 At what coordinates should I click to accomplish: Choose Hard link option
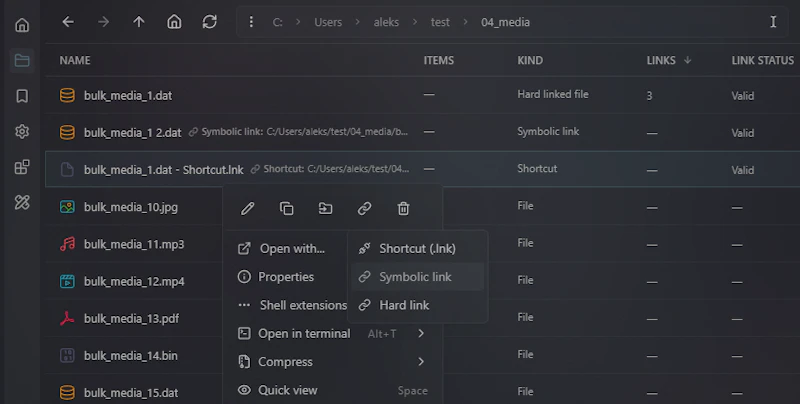point(417,305)
